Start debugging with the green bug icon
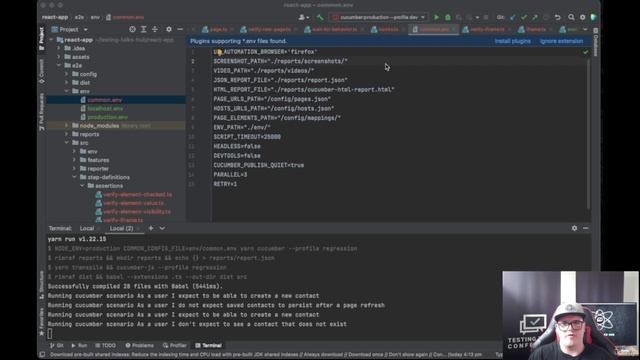 click(x=448, y=18)
